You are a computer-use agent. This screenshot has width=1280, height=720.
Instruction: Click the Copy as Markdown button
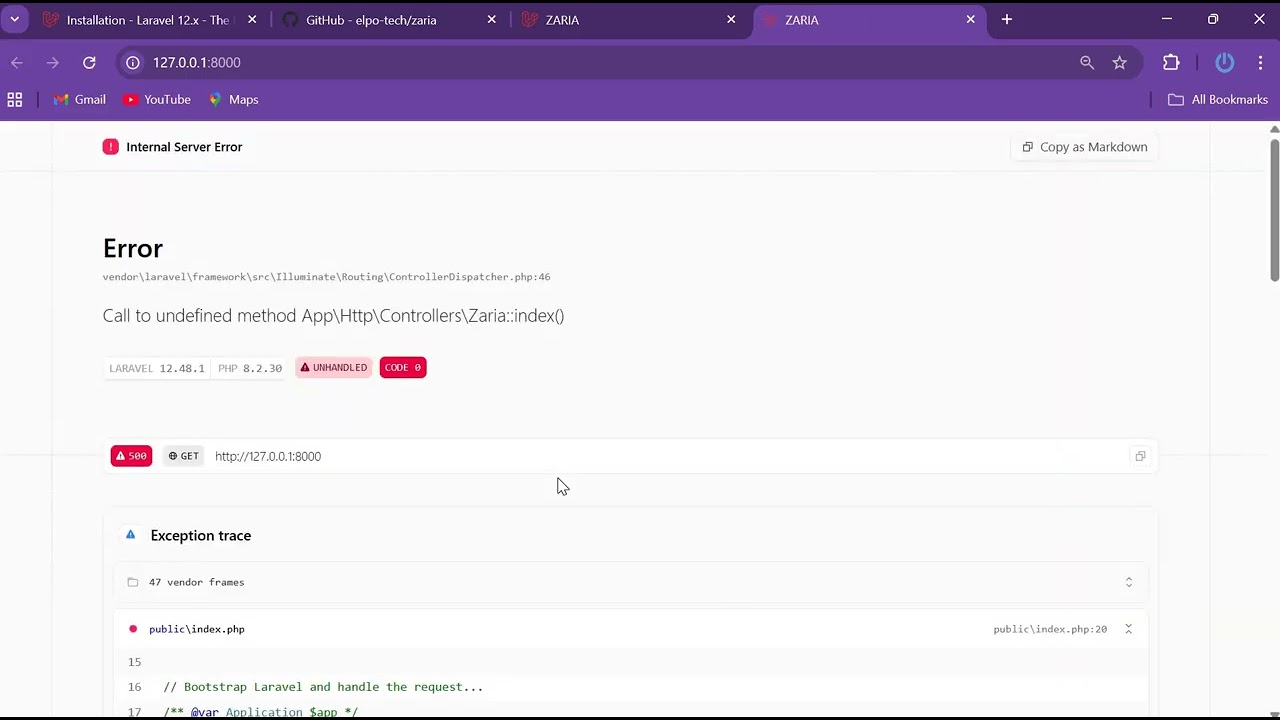[1085, 147]
